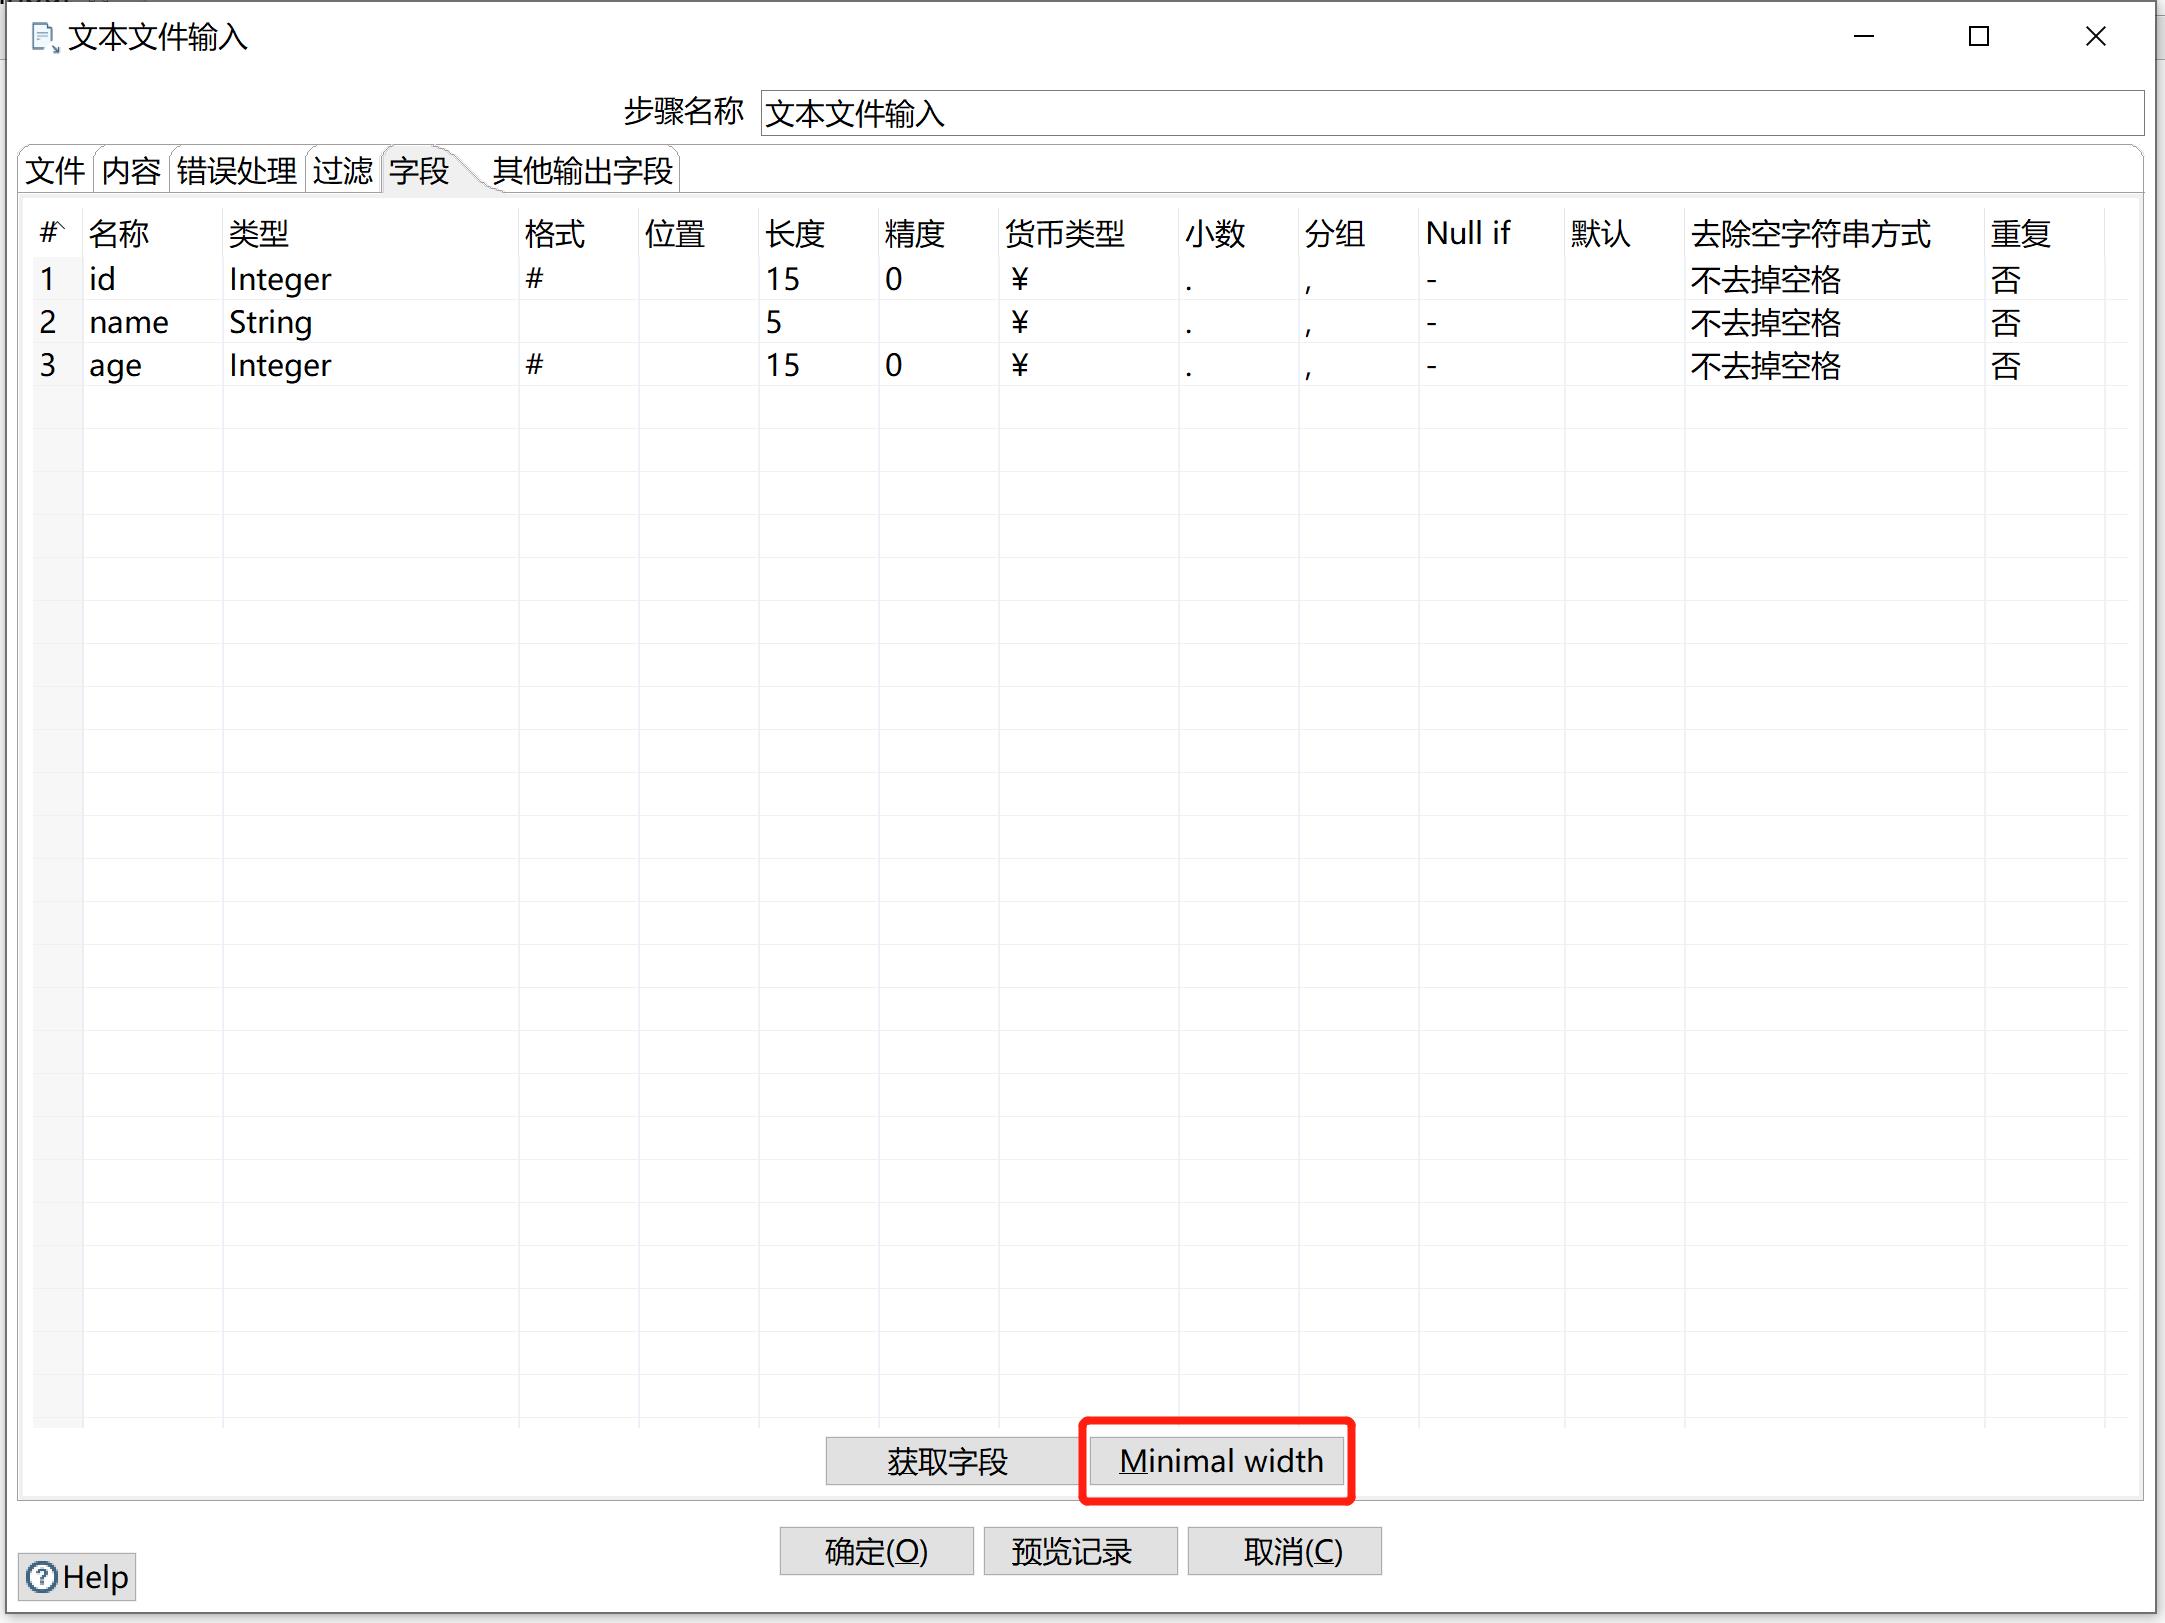Click the 名称 column header
This screenshot has width=2165, height=1623.
pyautogui.click(x=153, y=233)
